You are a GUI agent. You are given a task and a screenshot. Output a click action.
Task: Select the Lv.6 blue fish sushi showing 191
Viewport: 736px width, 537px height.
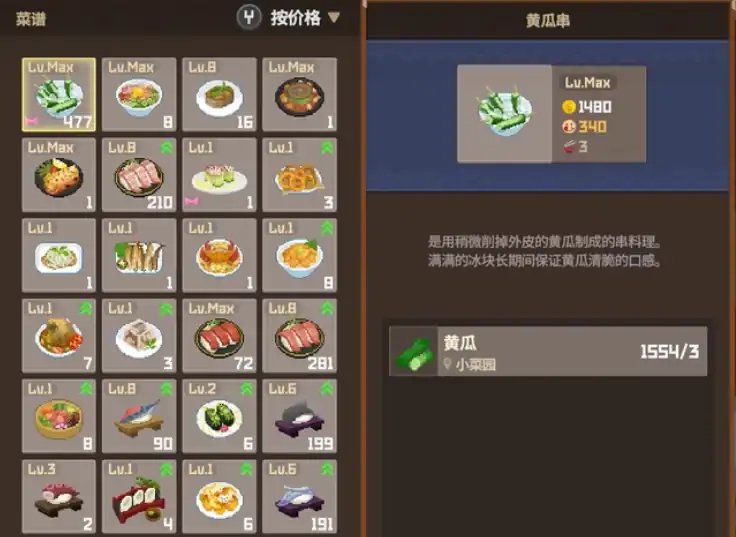coord(299,496)
